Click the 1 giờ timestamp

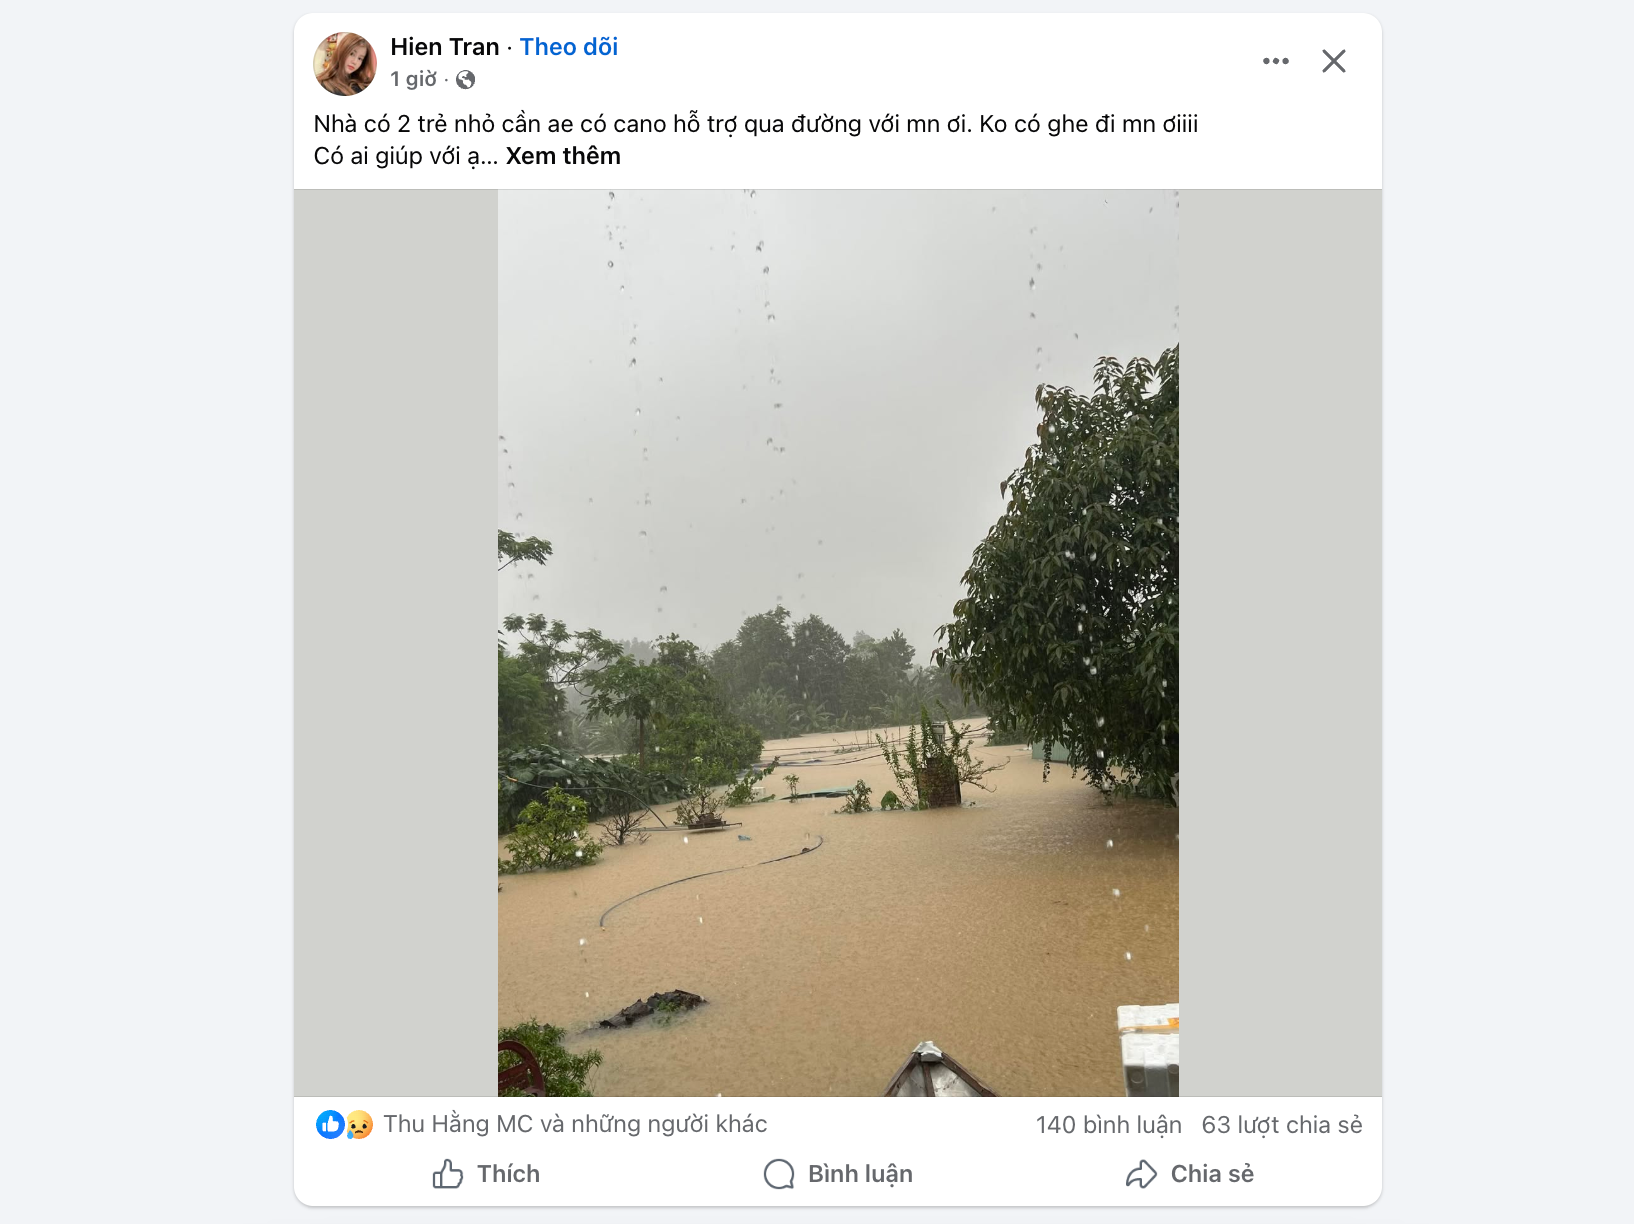[413, 79]
